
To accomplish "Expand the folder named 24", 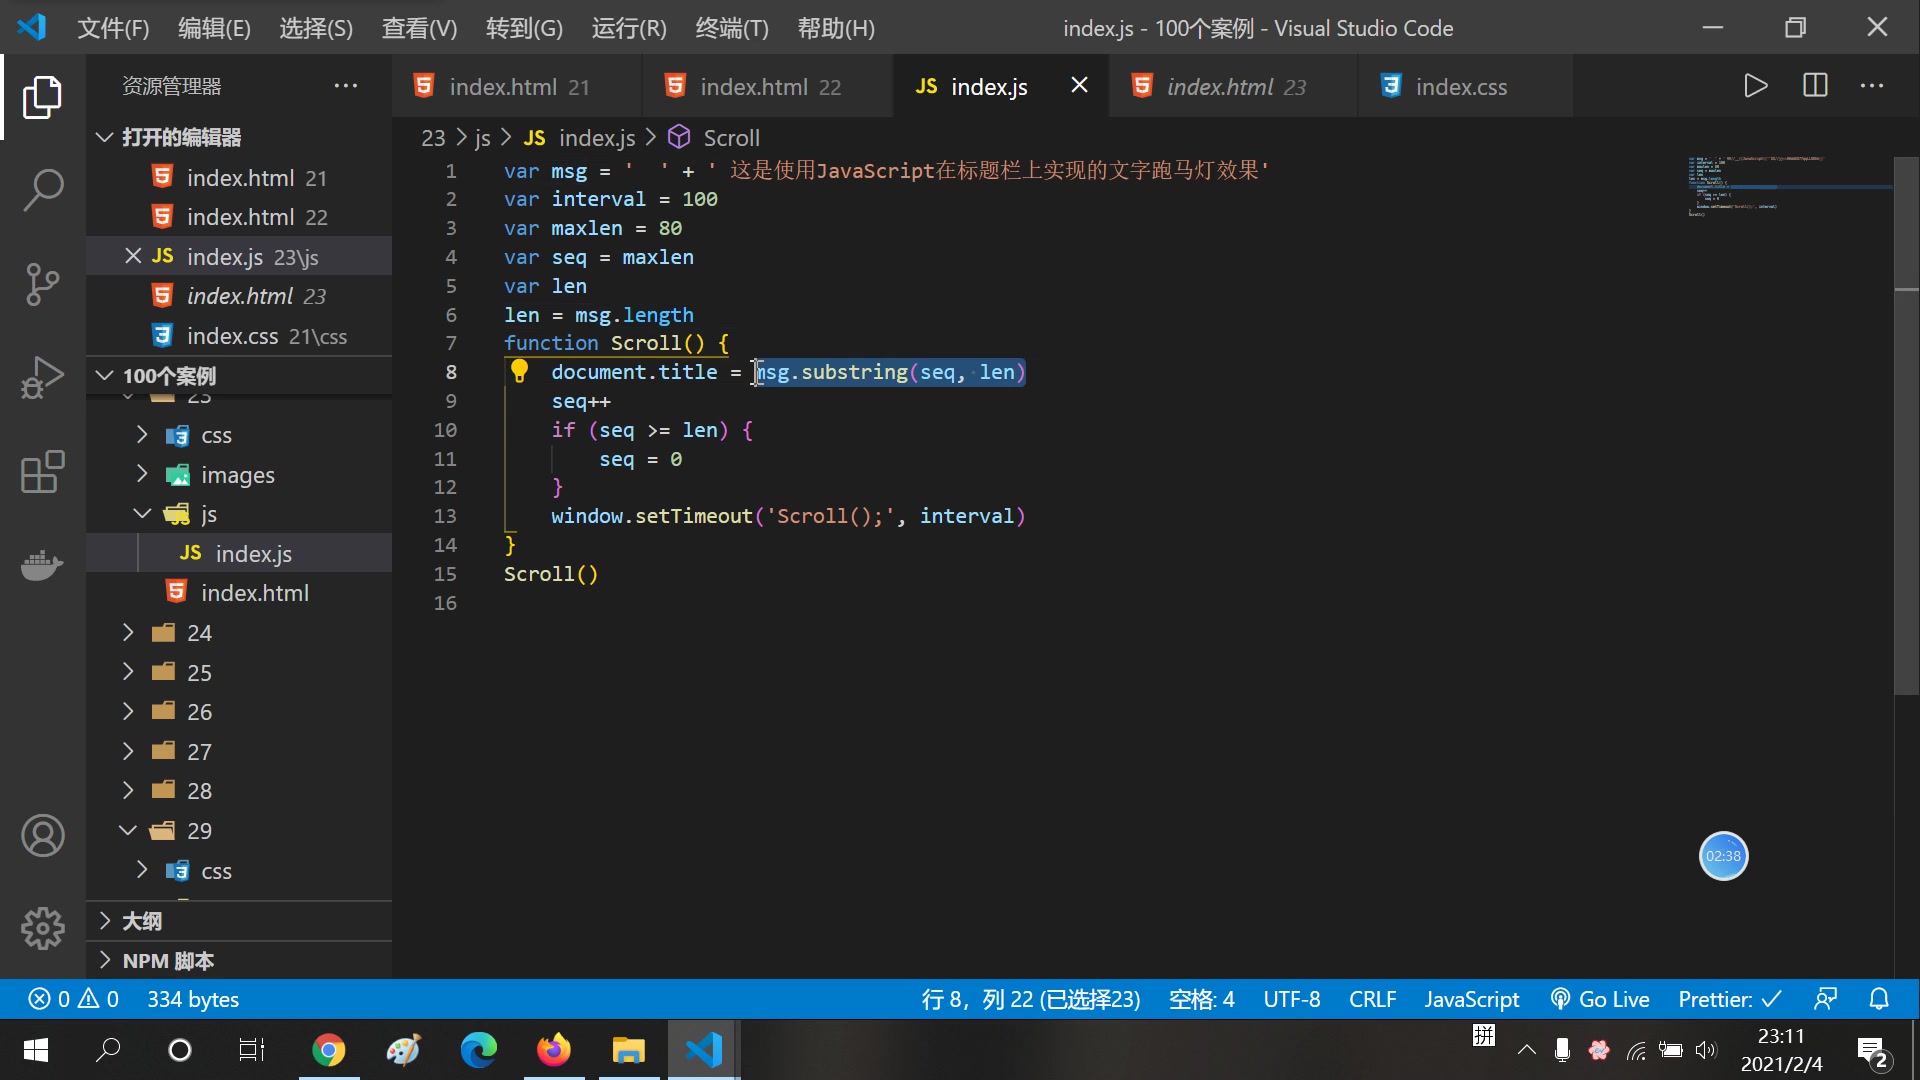I will tap(199, 633).
